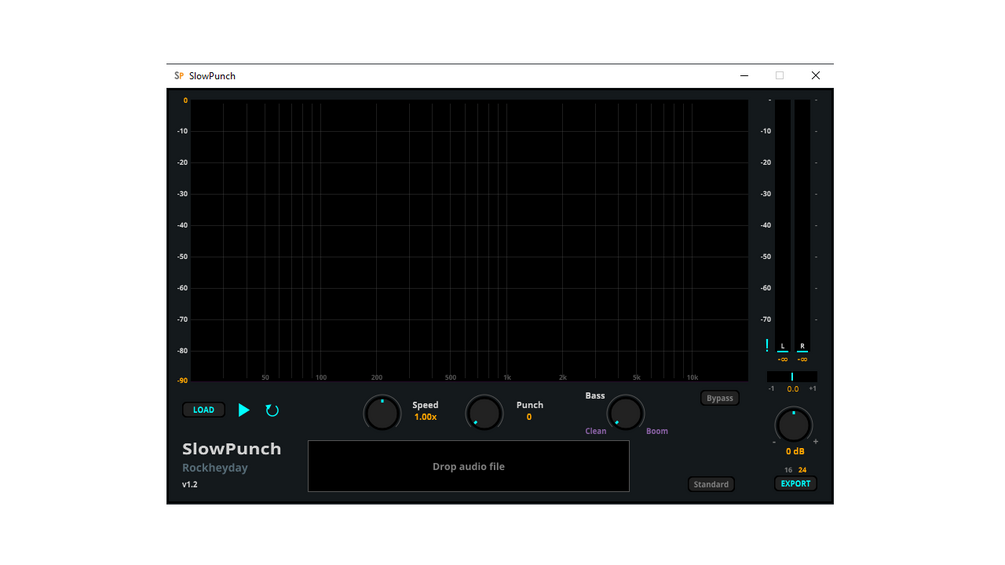The image size is (1005, 565).
Task: Start playback with the play icon
Action: [244, 410]
